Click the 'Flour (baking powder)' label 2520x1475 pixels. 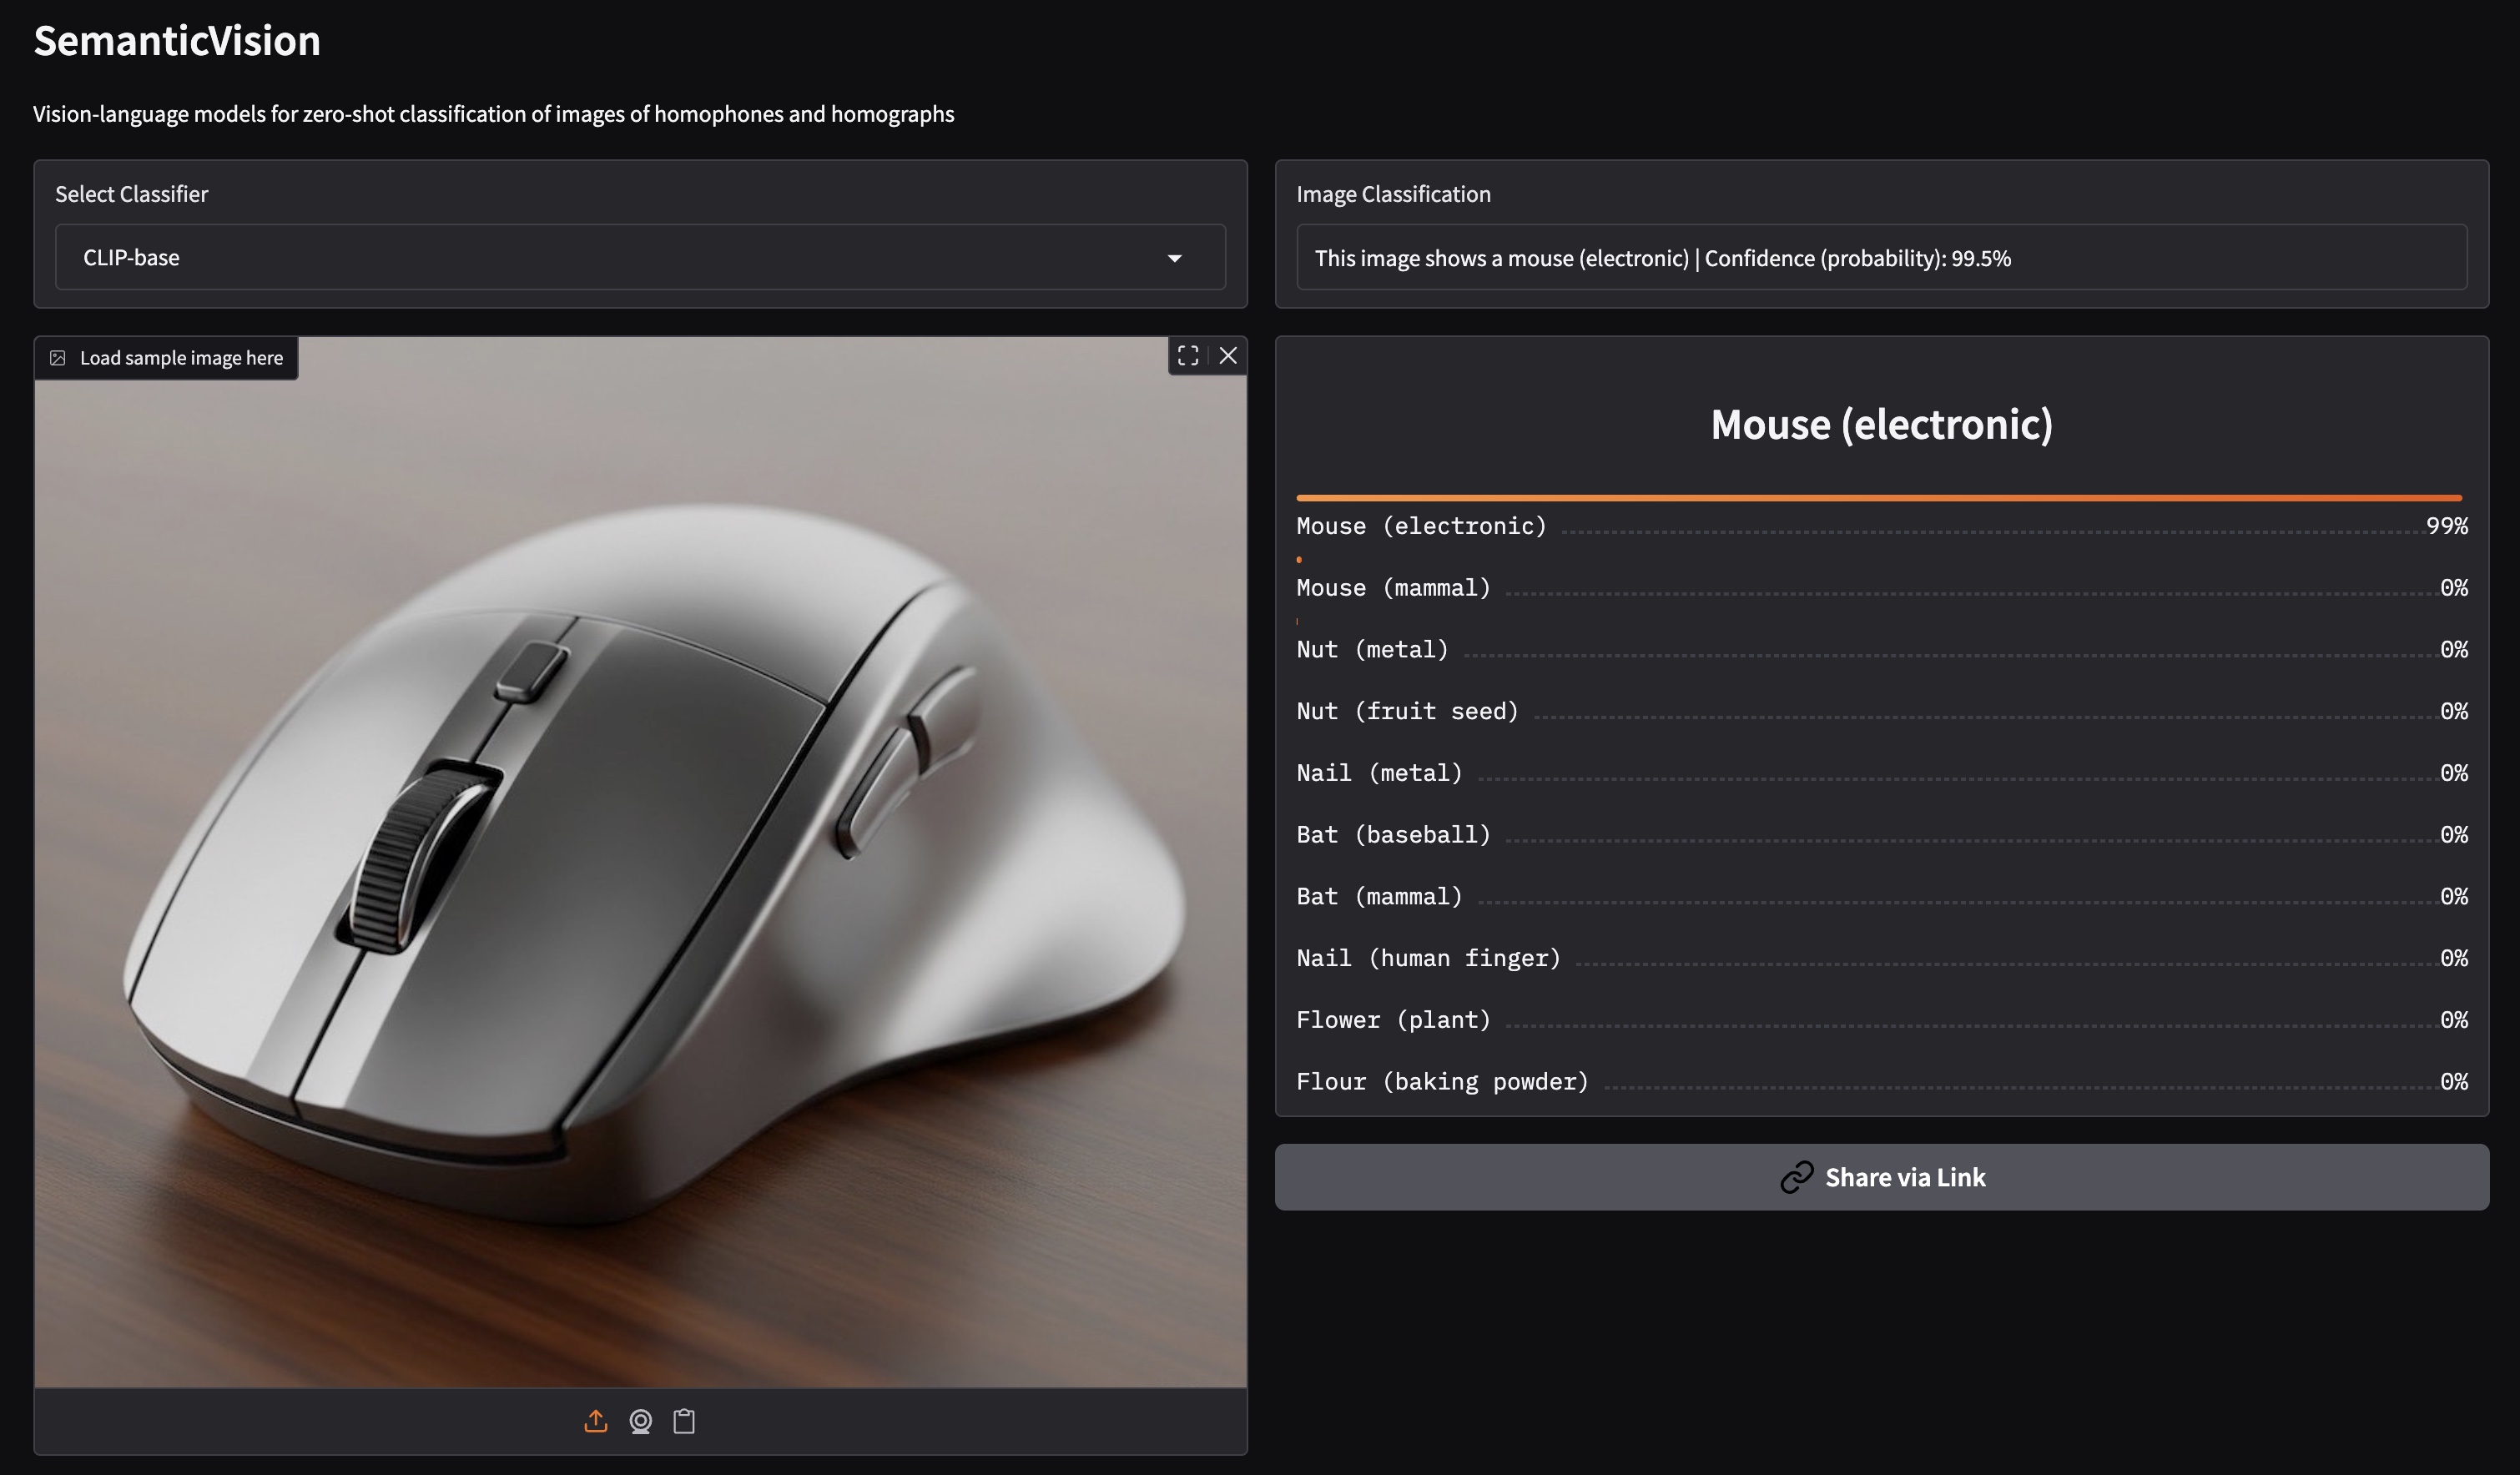(1442, 1081)
